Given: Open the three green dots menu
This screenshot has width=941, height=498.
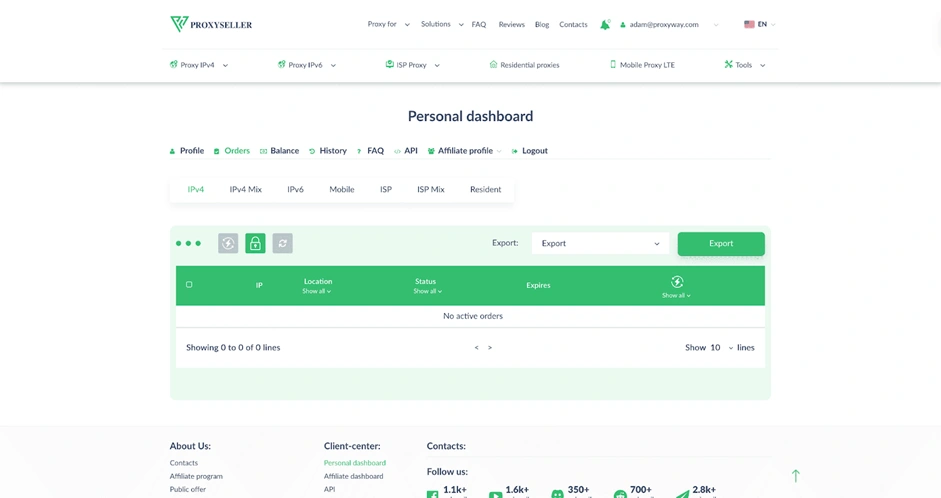Looking at the screenshot, I should pos(188,244).
